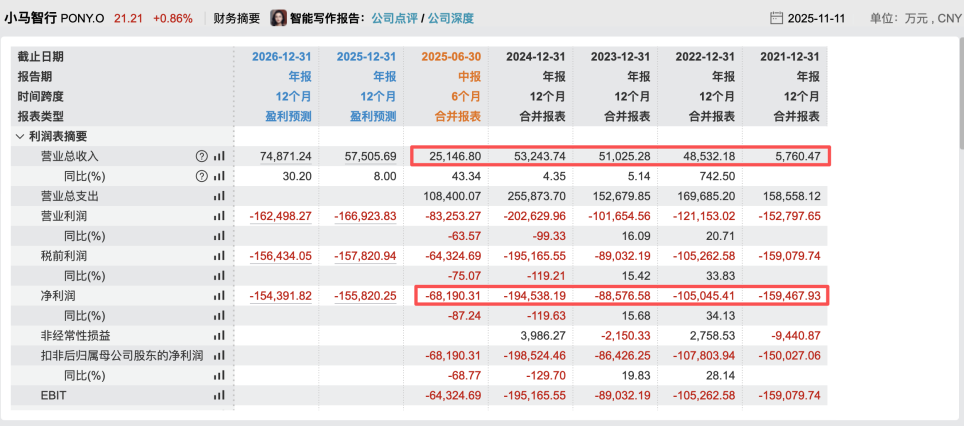Click forecast revenue value 74,871.24
The width and height of the screenshot is (964, 426).
[286, 157]
